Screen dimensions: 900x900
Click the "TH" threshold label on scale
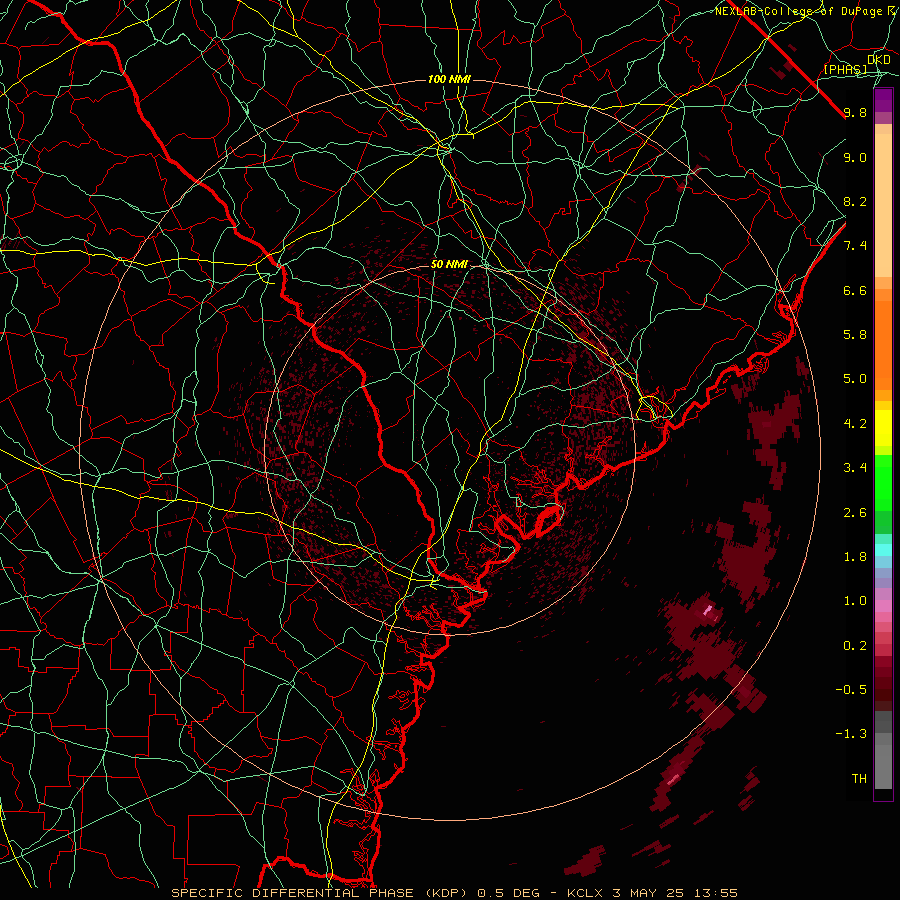coord(859,778)
